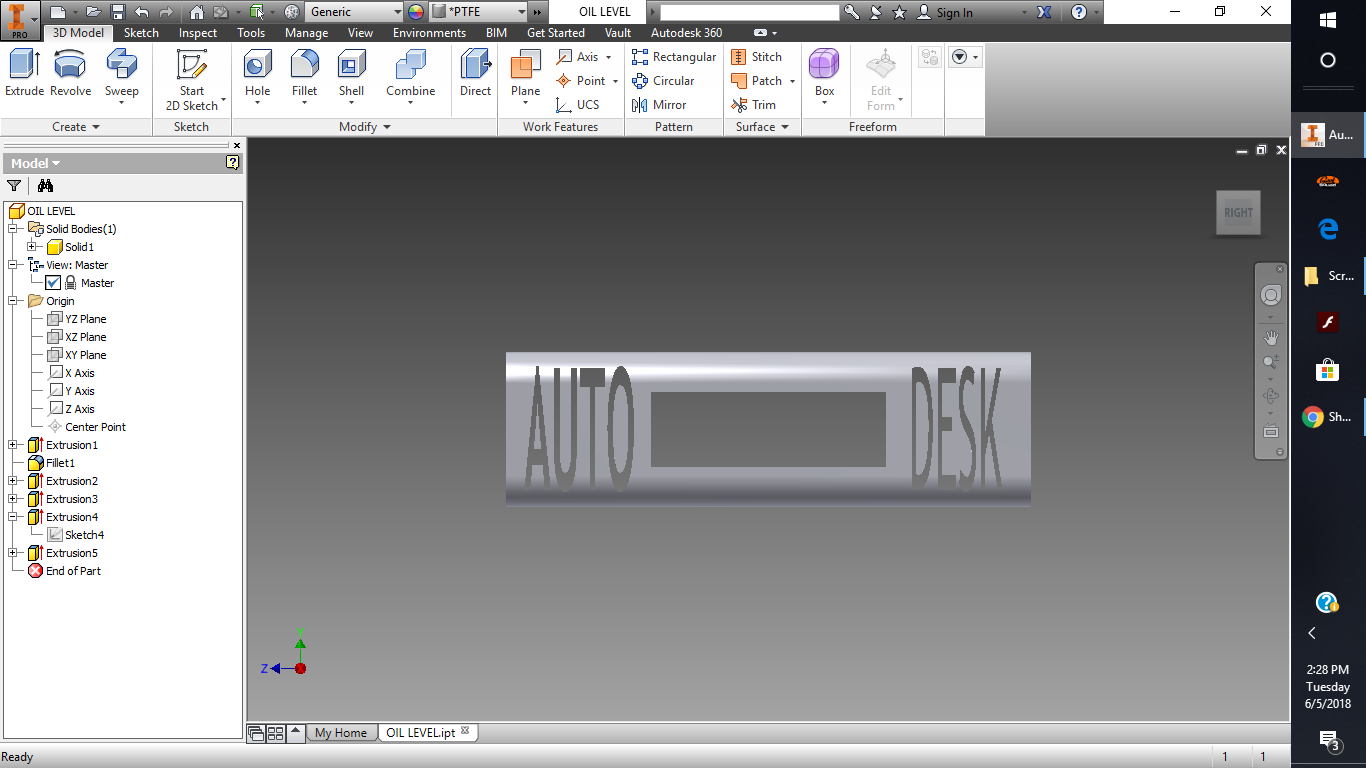Viewport: 1366px width, 768px height.
Task: Click the Save icon in quick access toolbar
Action: [x=117, y=12]
